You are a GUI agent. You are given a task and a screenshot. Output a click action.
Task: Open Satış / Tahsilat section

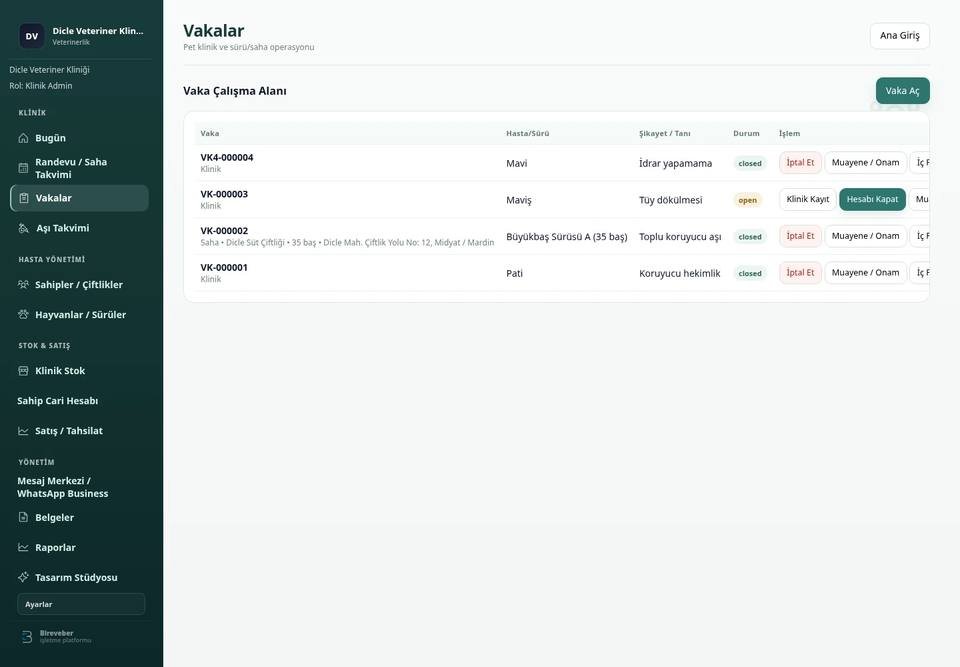[x=80, y=431]
